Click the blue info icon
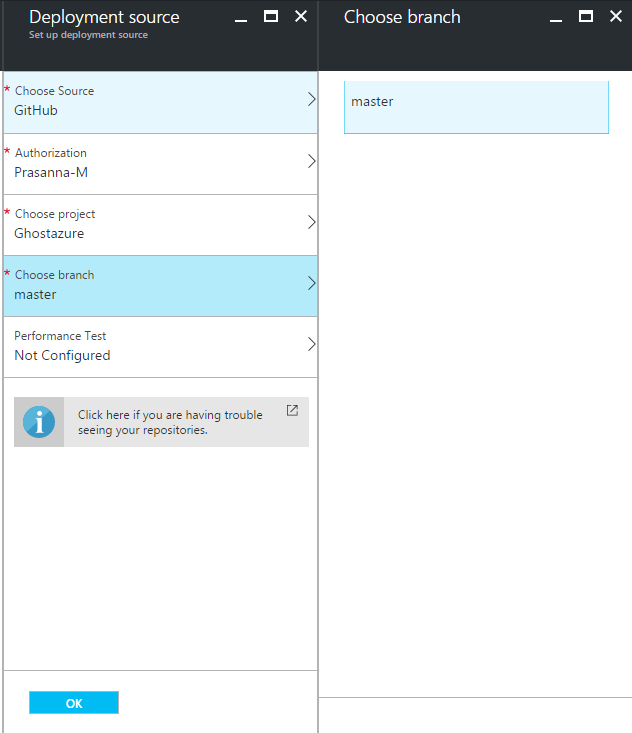Viewport: 632px width, 733px height. (x=39, y=422)
